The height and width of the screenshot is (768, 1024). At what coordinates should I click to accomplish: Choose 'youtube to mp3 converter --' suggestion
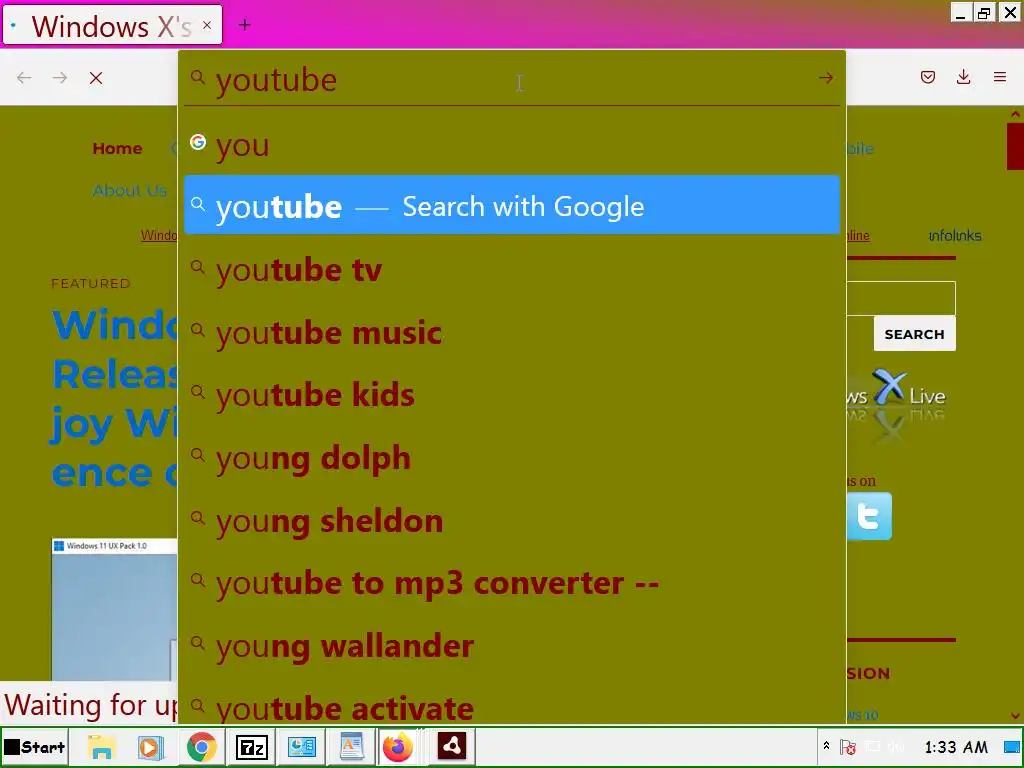coord(512,582)
